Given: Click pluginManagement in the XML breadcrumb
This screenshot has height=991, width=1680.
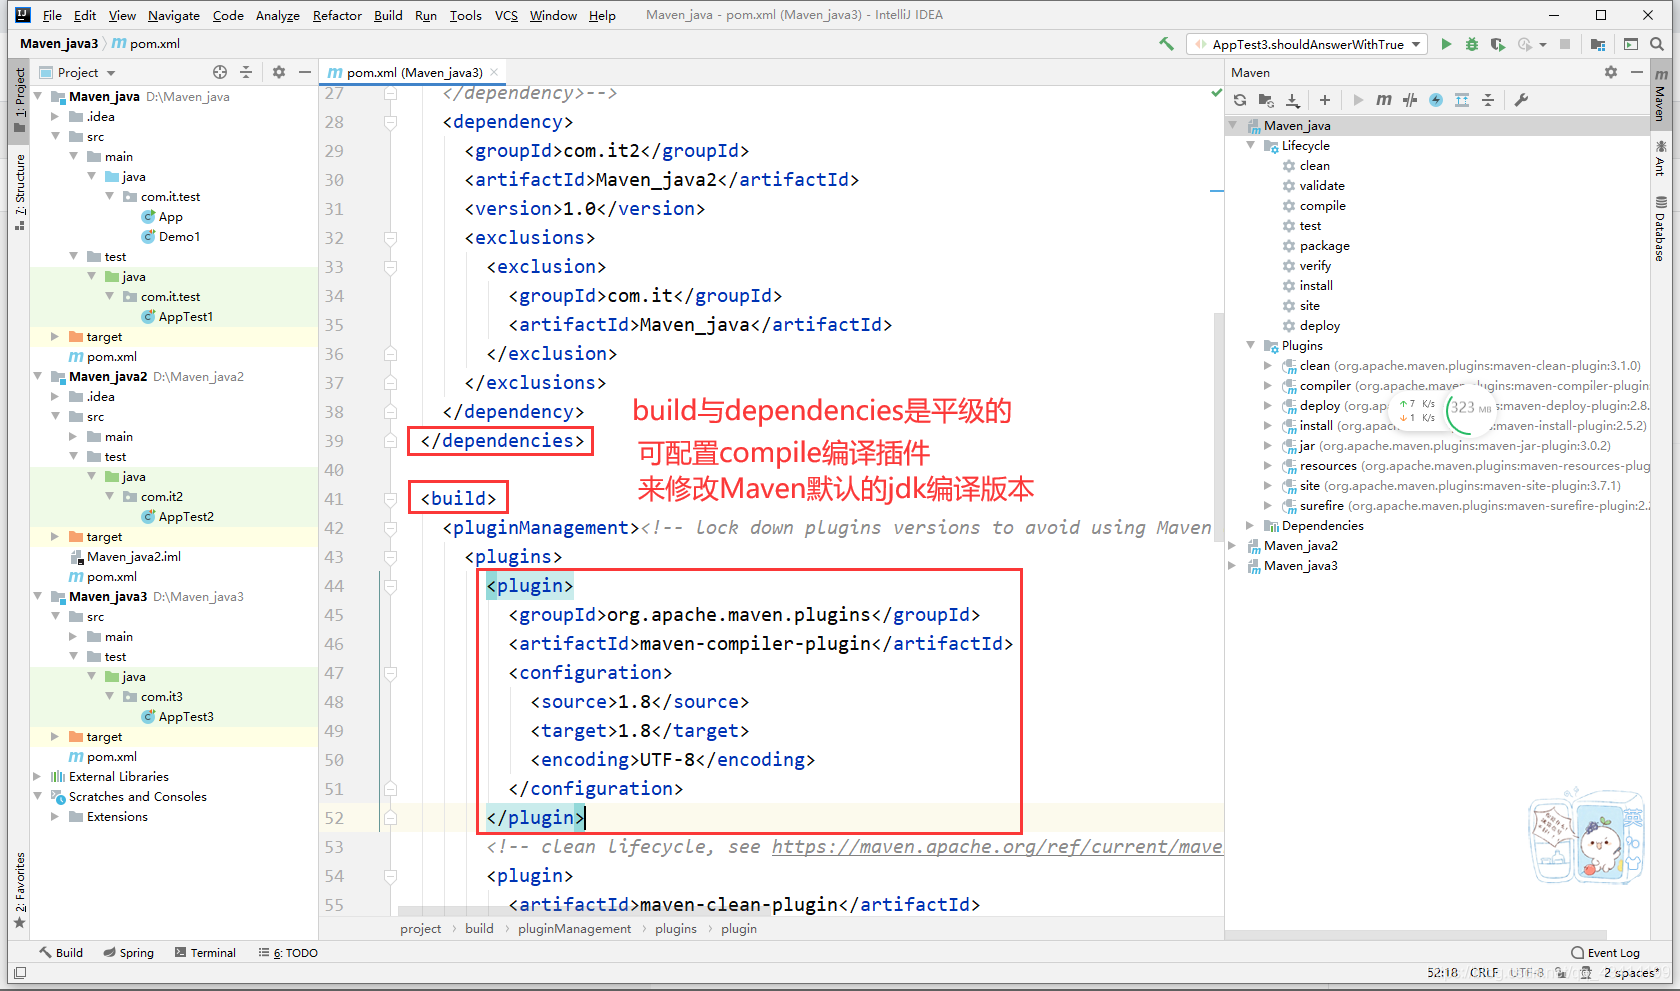Looking at the screenshot, I should click(x=574, y=929).
